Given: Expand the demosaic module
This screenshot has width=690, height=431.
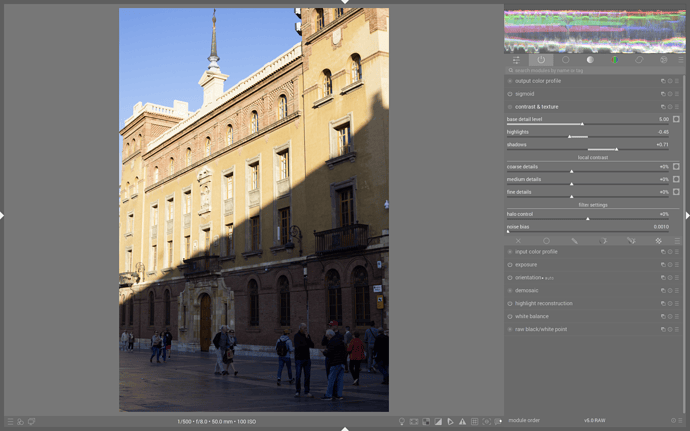Looking at the screenshot, I should pos(527,291).
